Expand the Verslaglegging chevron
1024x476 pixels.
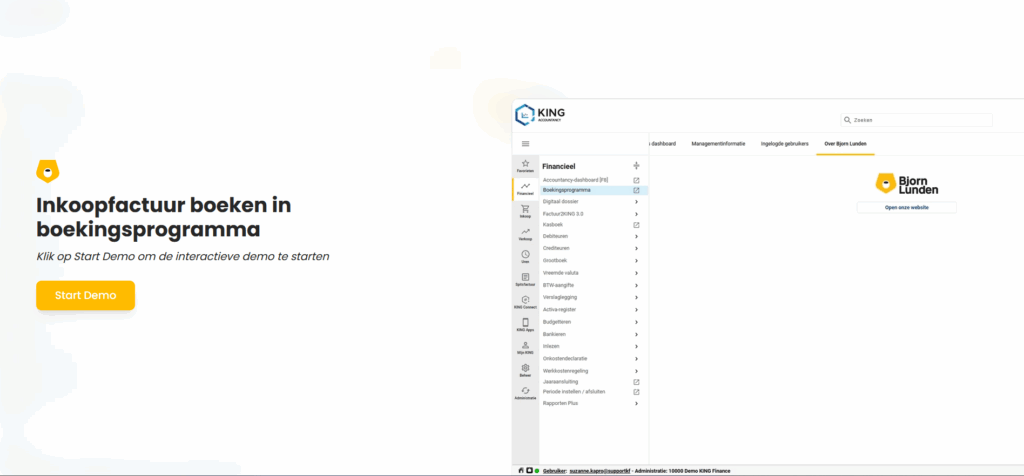(x=636, y=298)
